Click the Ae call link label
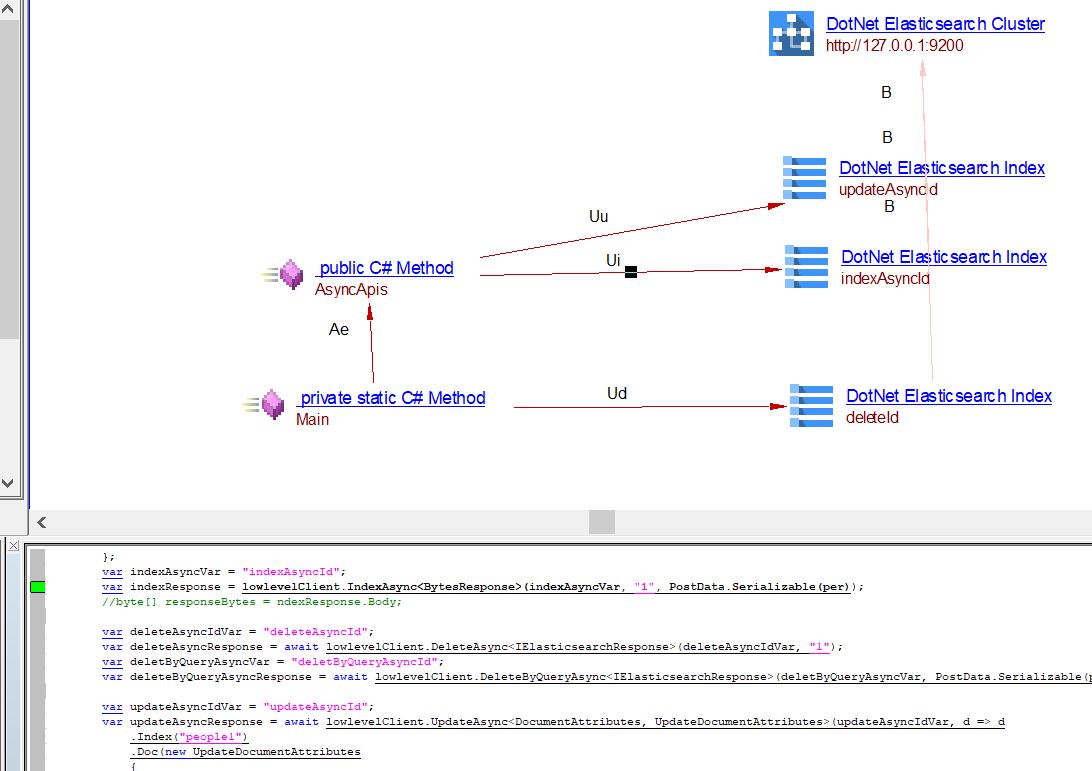 pos(339,329)
